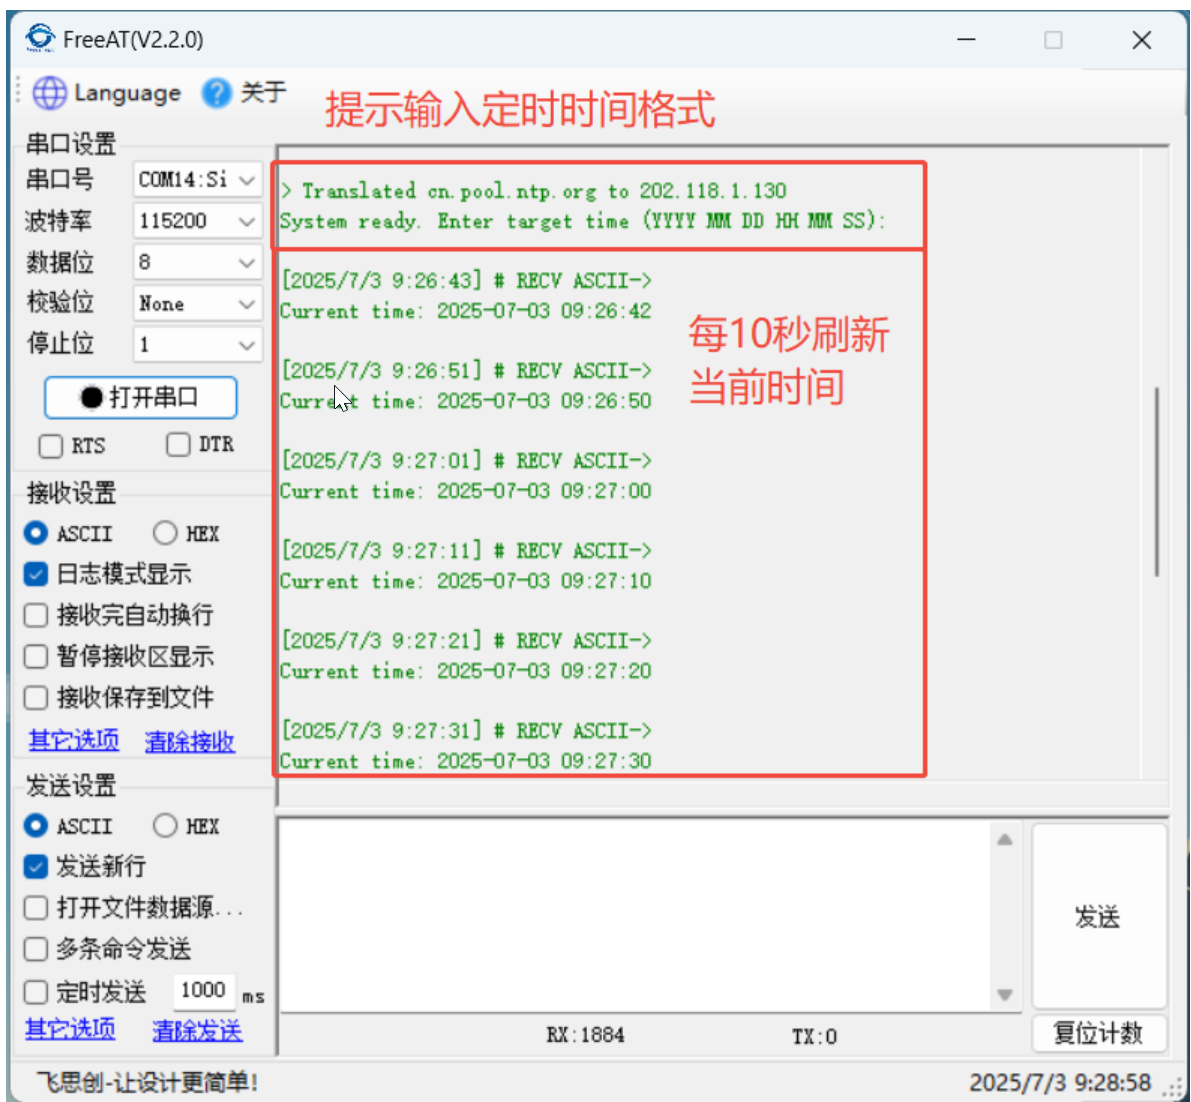Click the 1000 ms interval input field
The width and height of the screenshot is (1191, 1102).
point(203,991)
